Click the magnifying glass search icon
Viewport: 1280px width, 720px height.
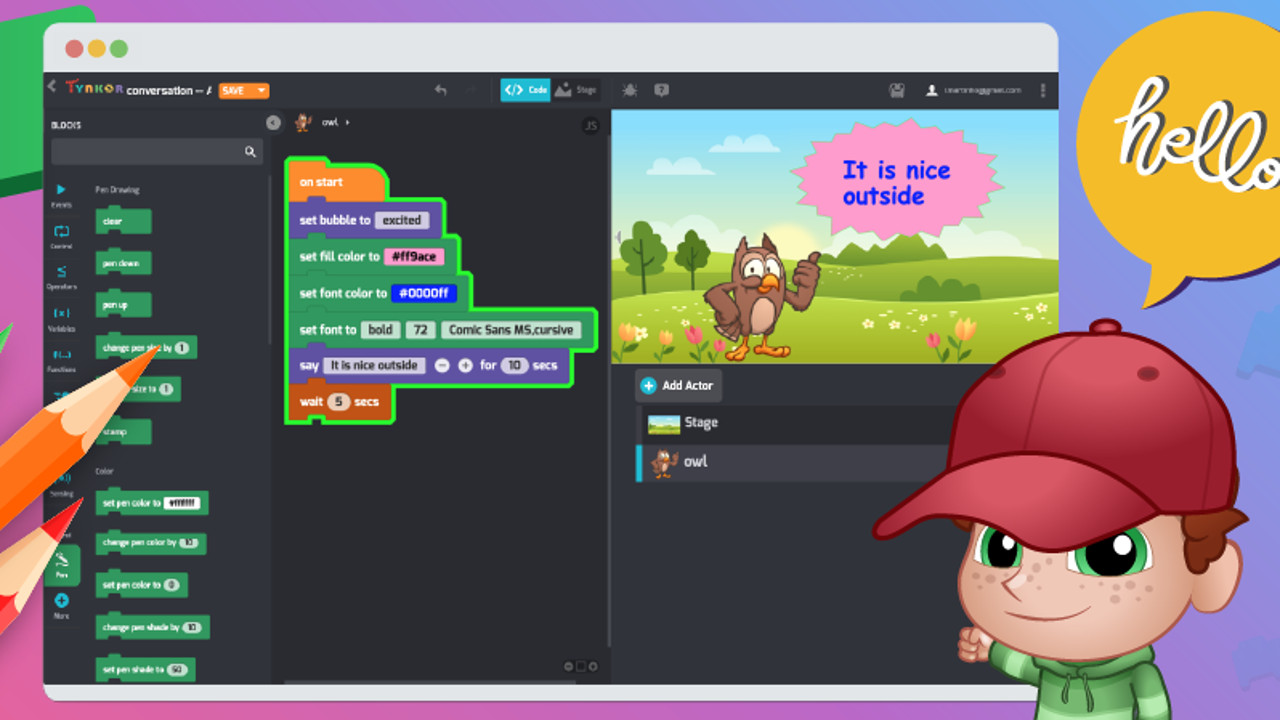tap(251, 152)
